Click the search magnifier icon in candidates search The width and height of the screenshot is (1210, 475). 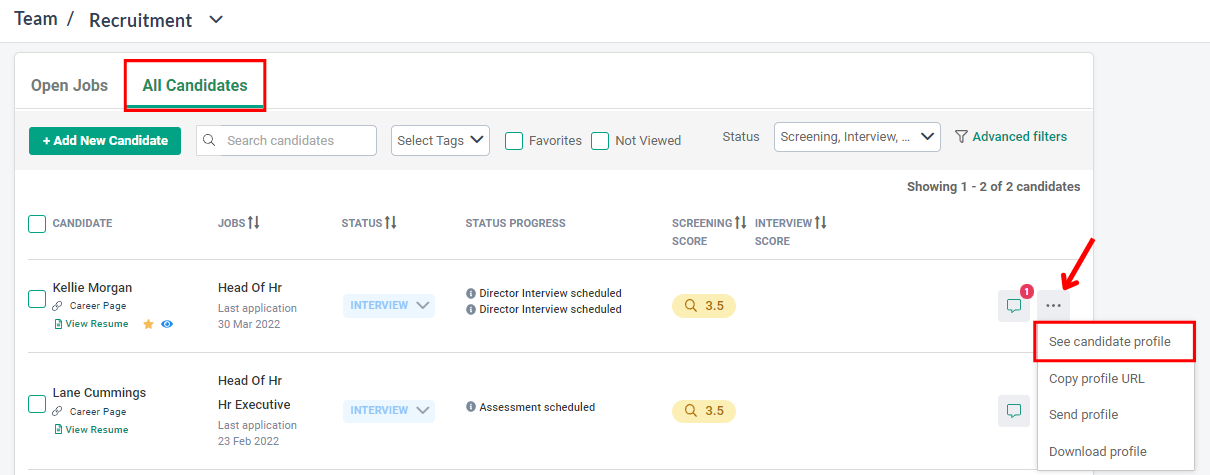click(x=209, y=140)
